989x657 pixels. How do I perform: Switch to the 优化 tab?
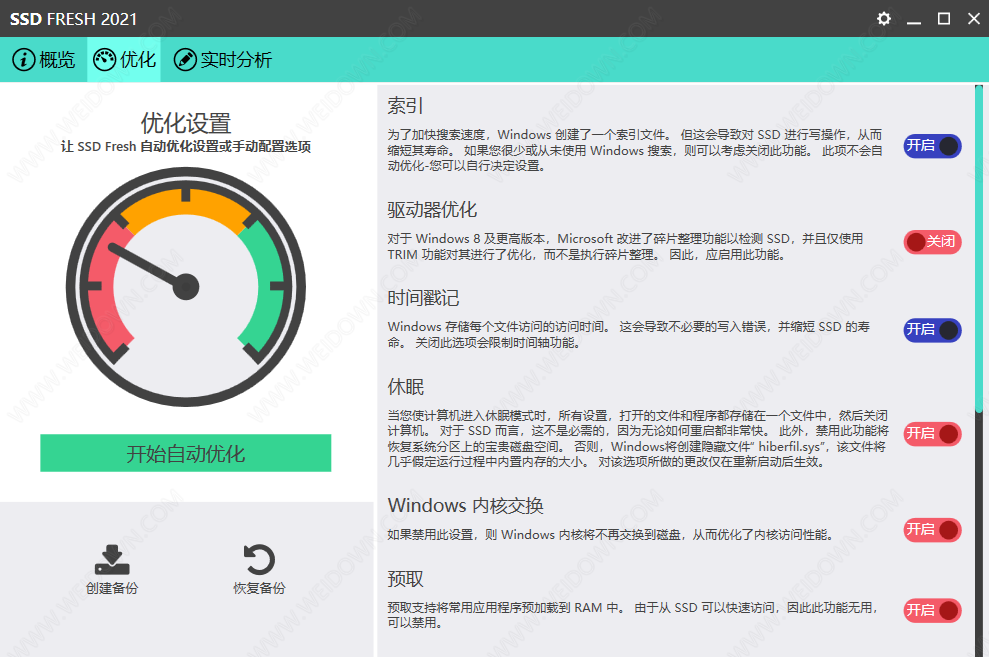tap(124, 60)
